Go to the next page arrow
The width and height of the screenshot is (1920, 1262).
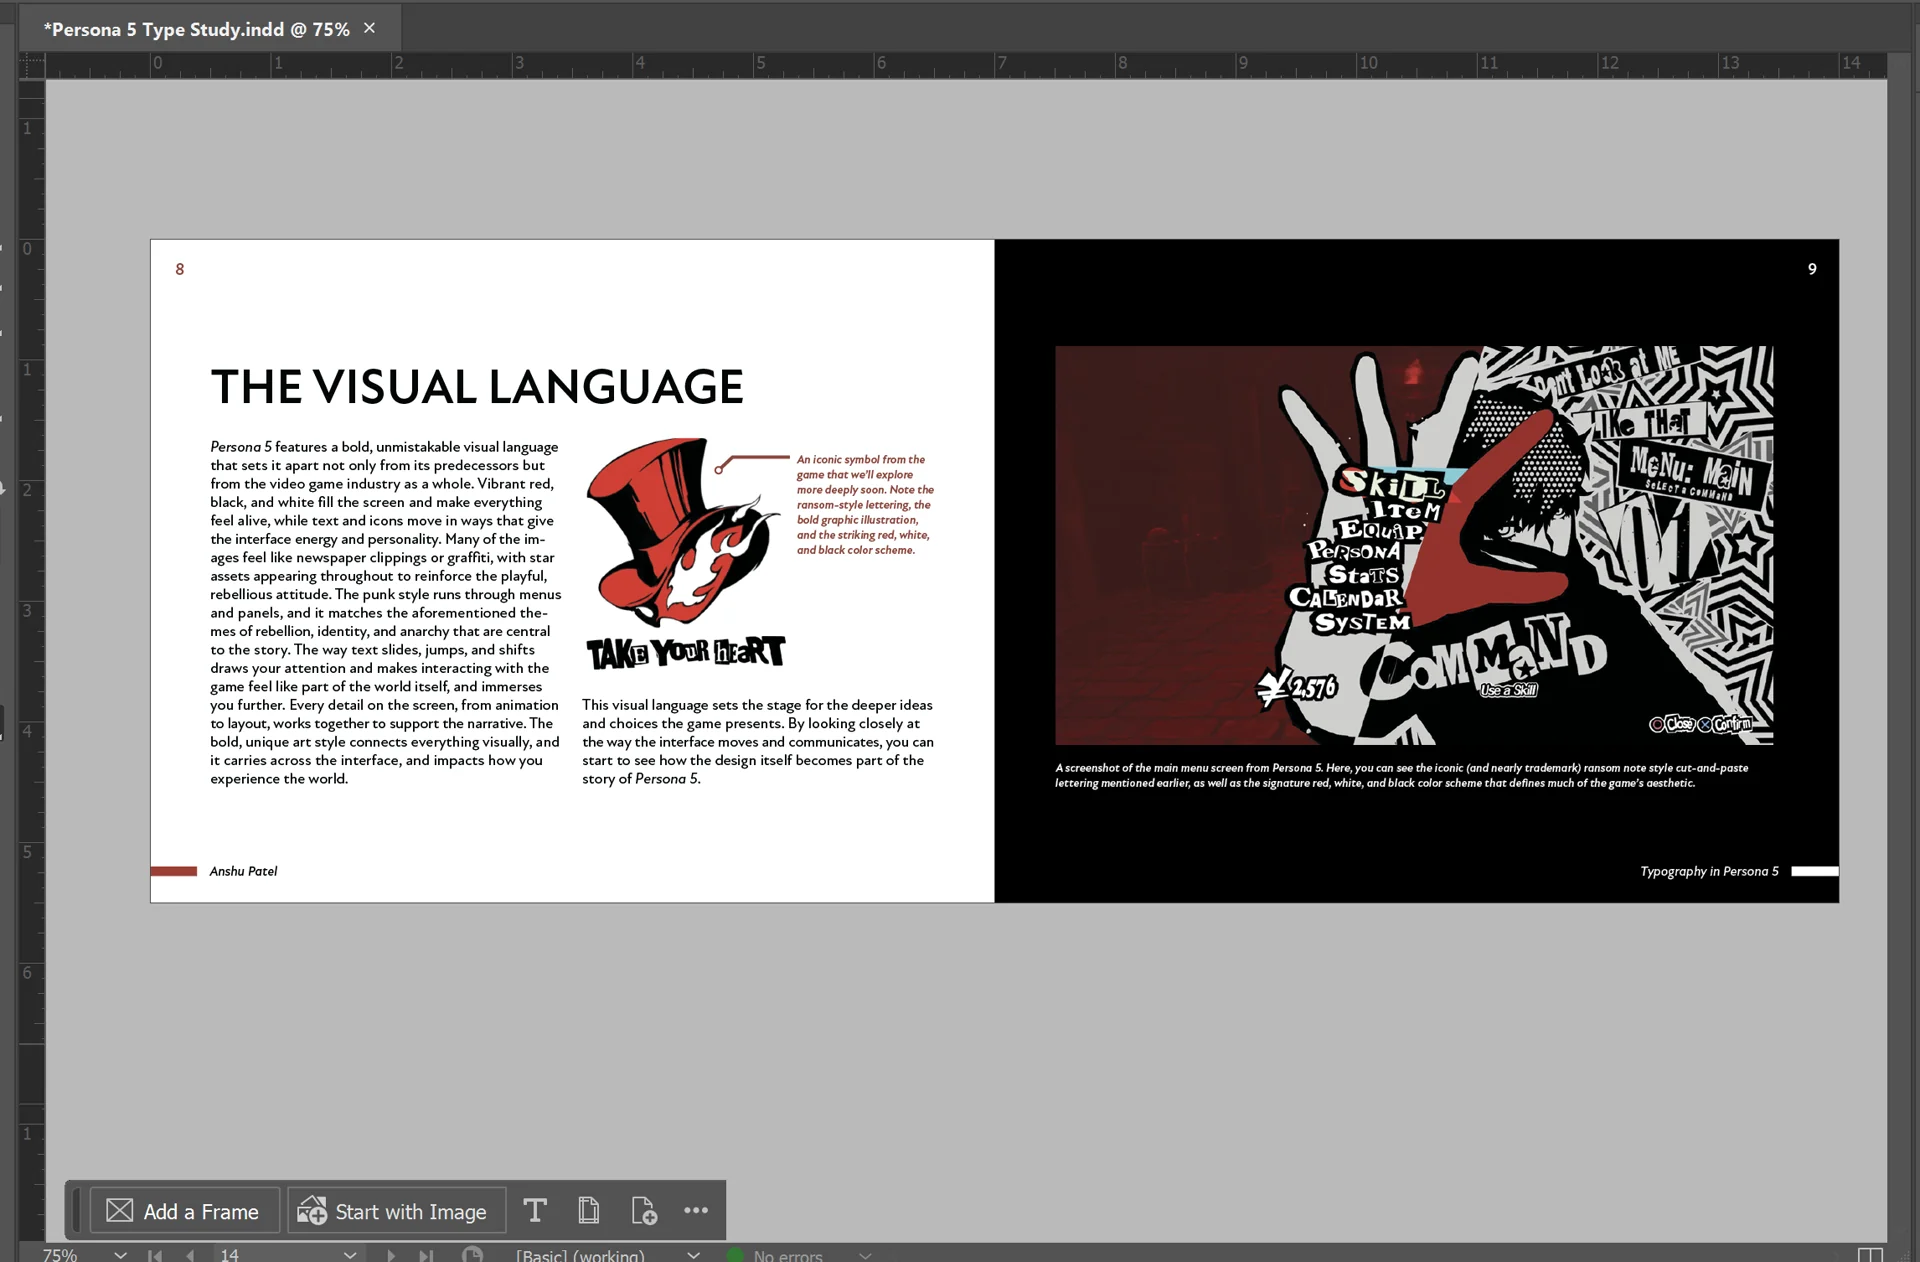[x=391, y=1255]
